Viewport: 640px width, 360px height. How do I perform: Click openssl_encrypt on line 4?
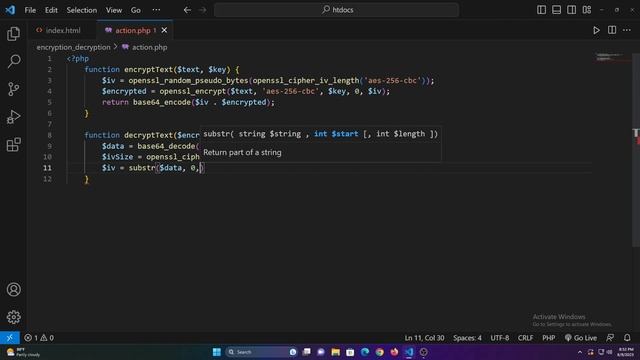tap(193, 91)
